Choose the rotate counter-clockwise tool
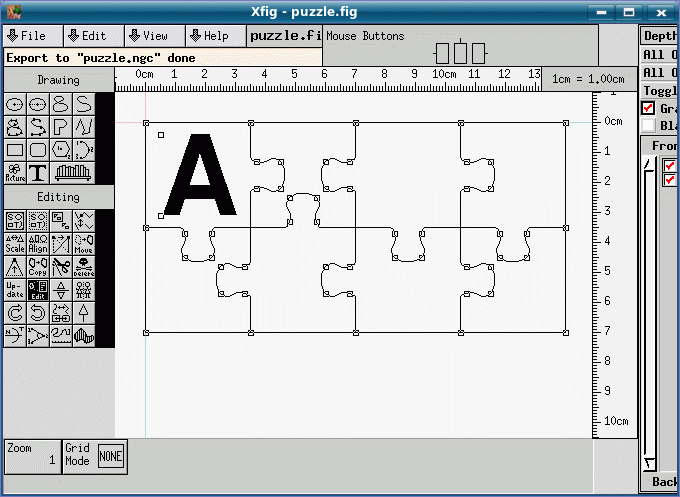The image size is (680, 497). coord(38,313)
